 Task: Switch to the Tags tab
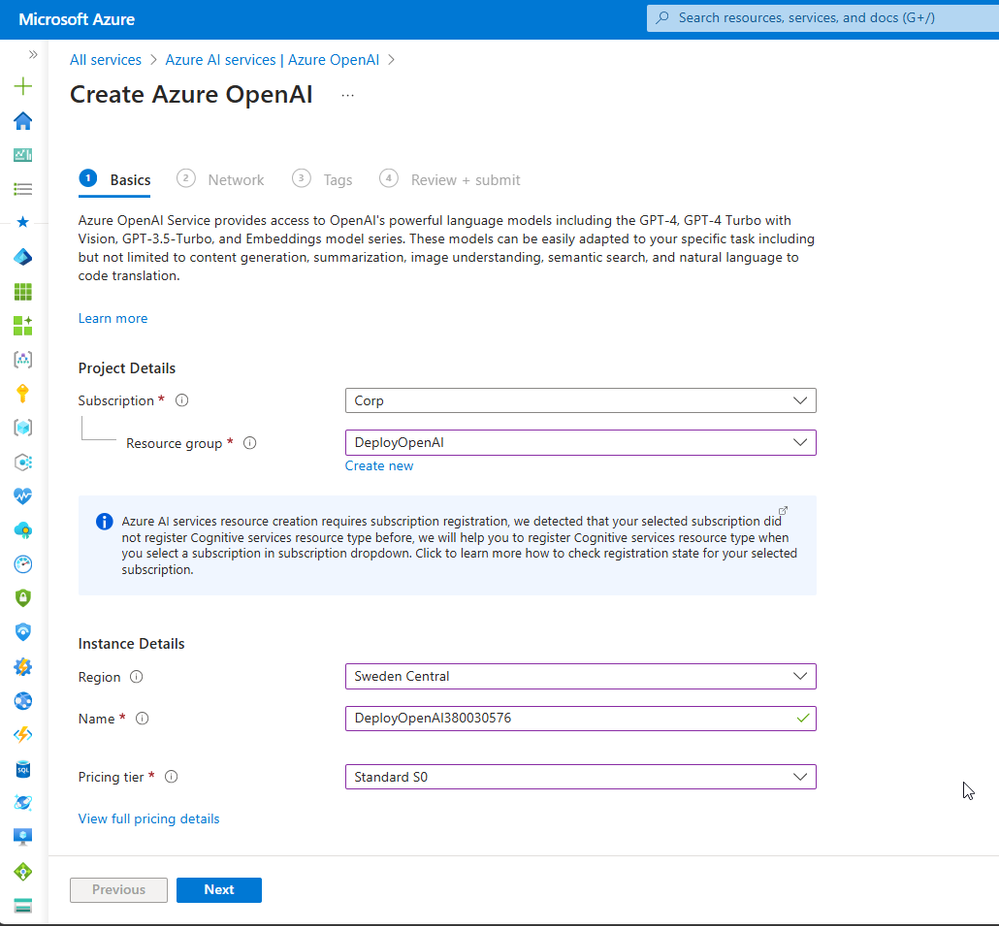tap(322, 180)
